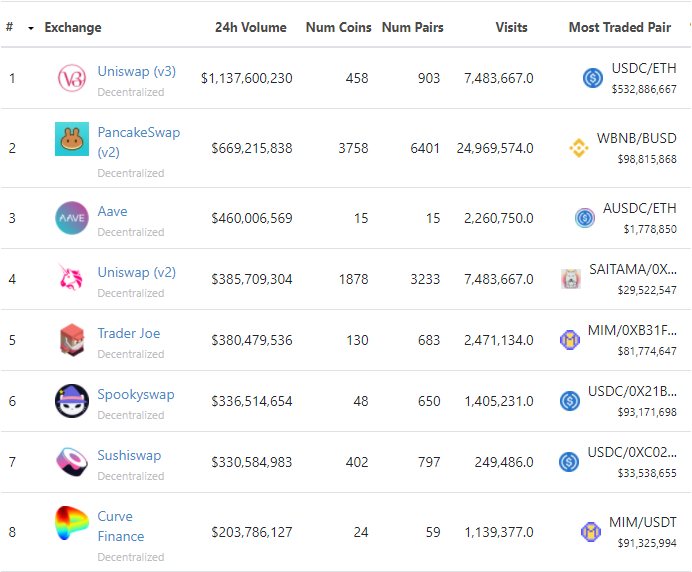This screenshot has height=572, width=692.
Task: Click the BNB icon beside WBNB/BUSD
Action: [579, 148]
